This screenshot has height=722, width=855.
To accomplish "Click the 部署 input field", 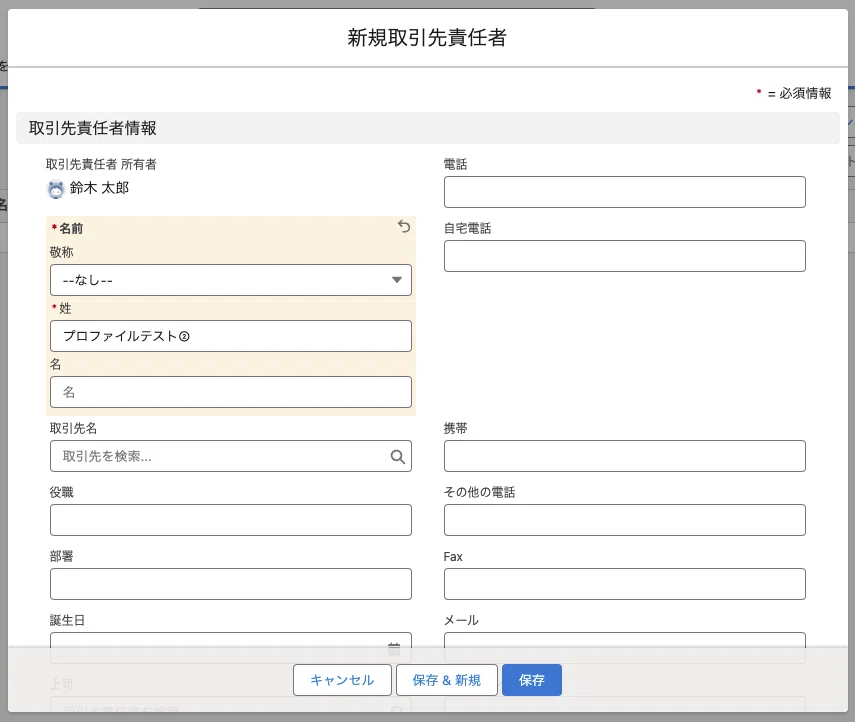I will tap(231, 584).
